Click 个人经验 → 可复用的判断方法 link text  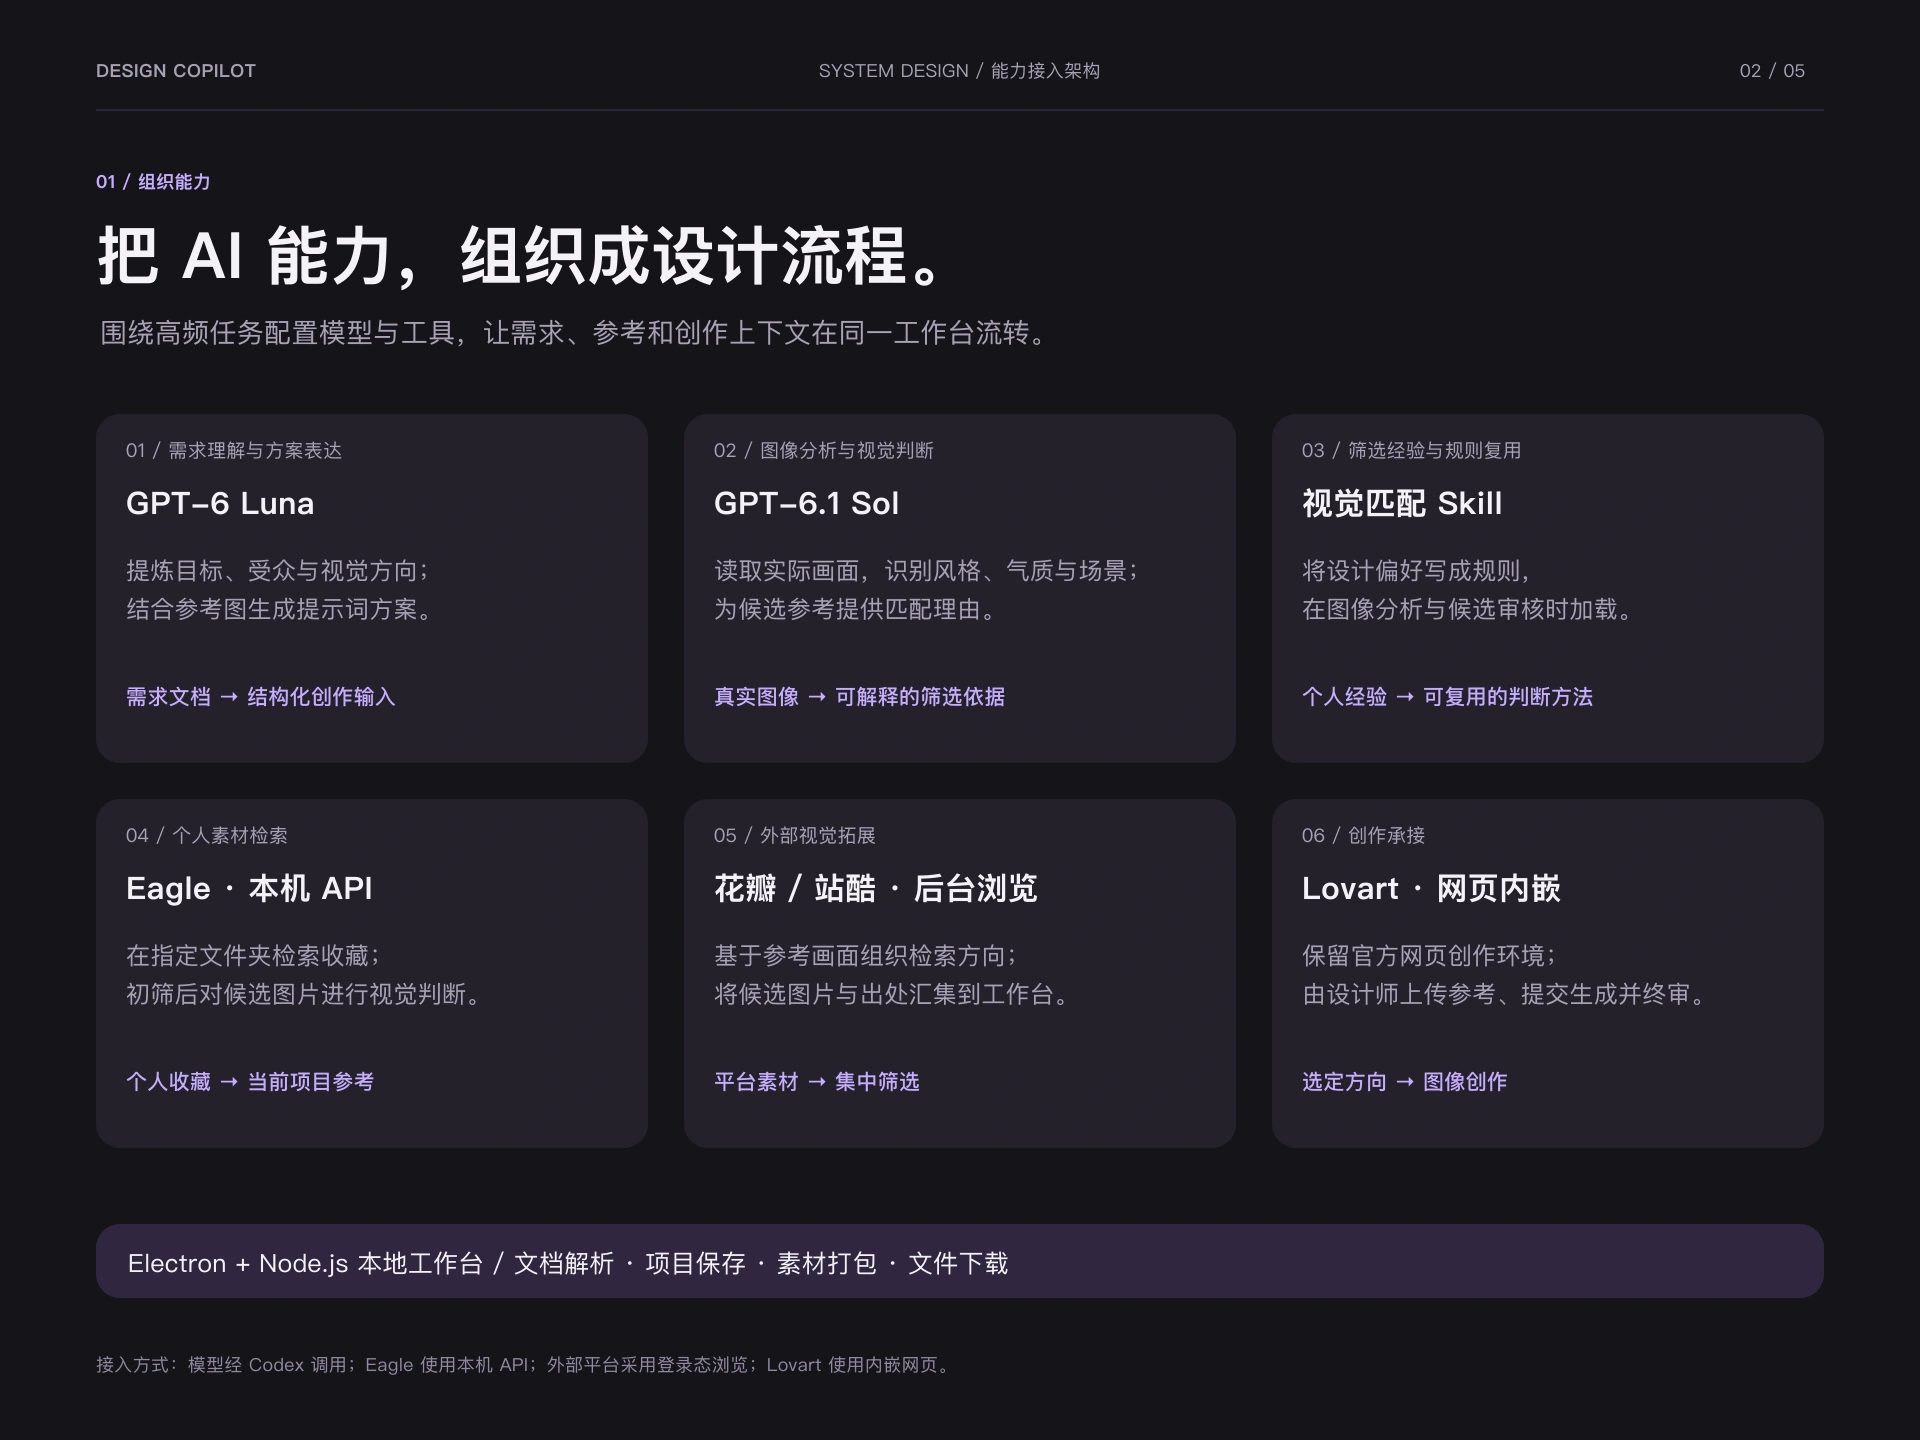click(x=1448, y=697)
